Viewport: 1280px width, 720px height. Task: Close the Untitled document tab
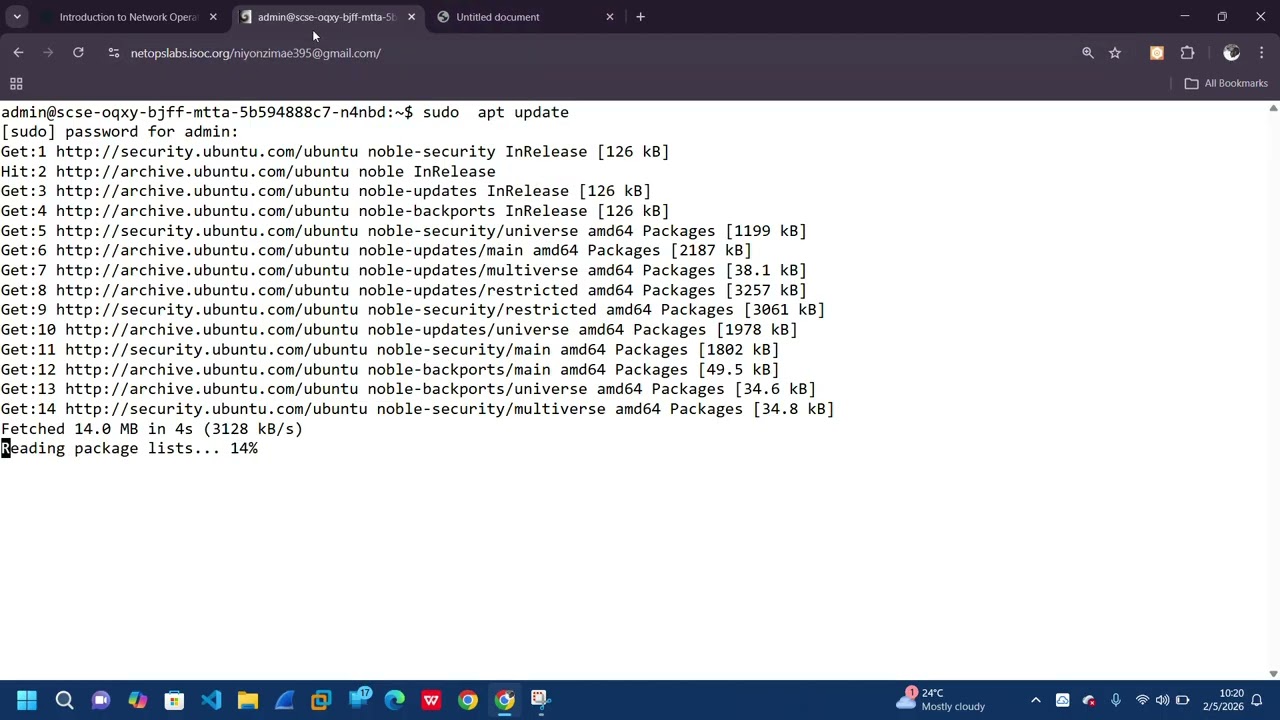pos(610,17)
